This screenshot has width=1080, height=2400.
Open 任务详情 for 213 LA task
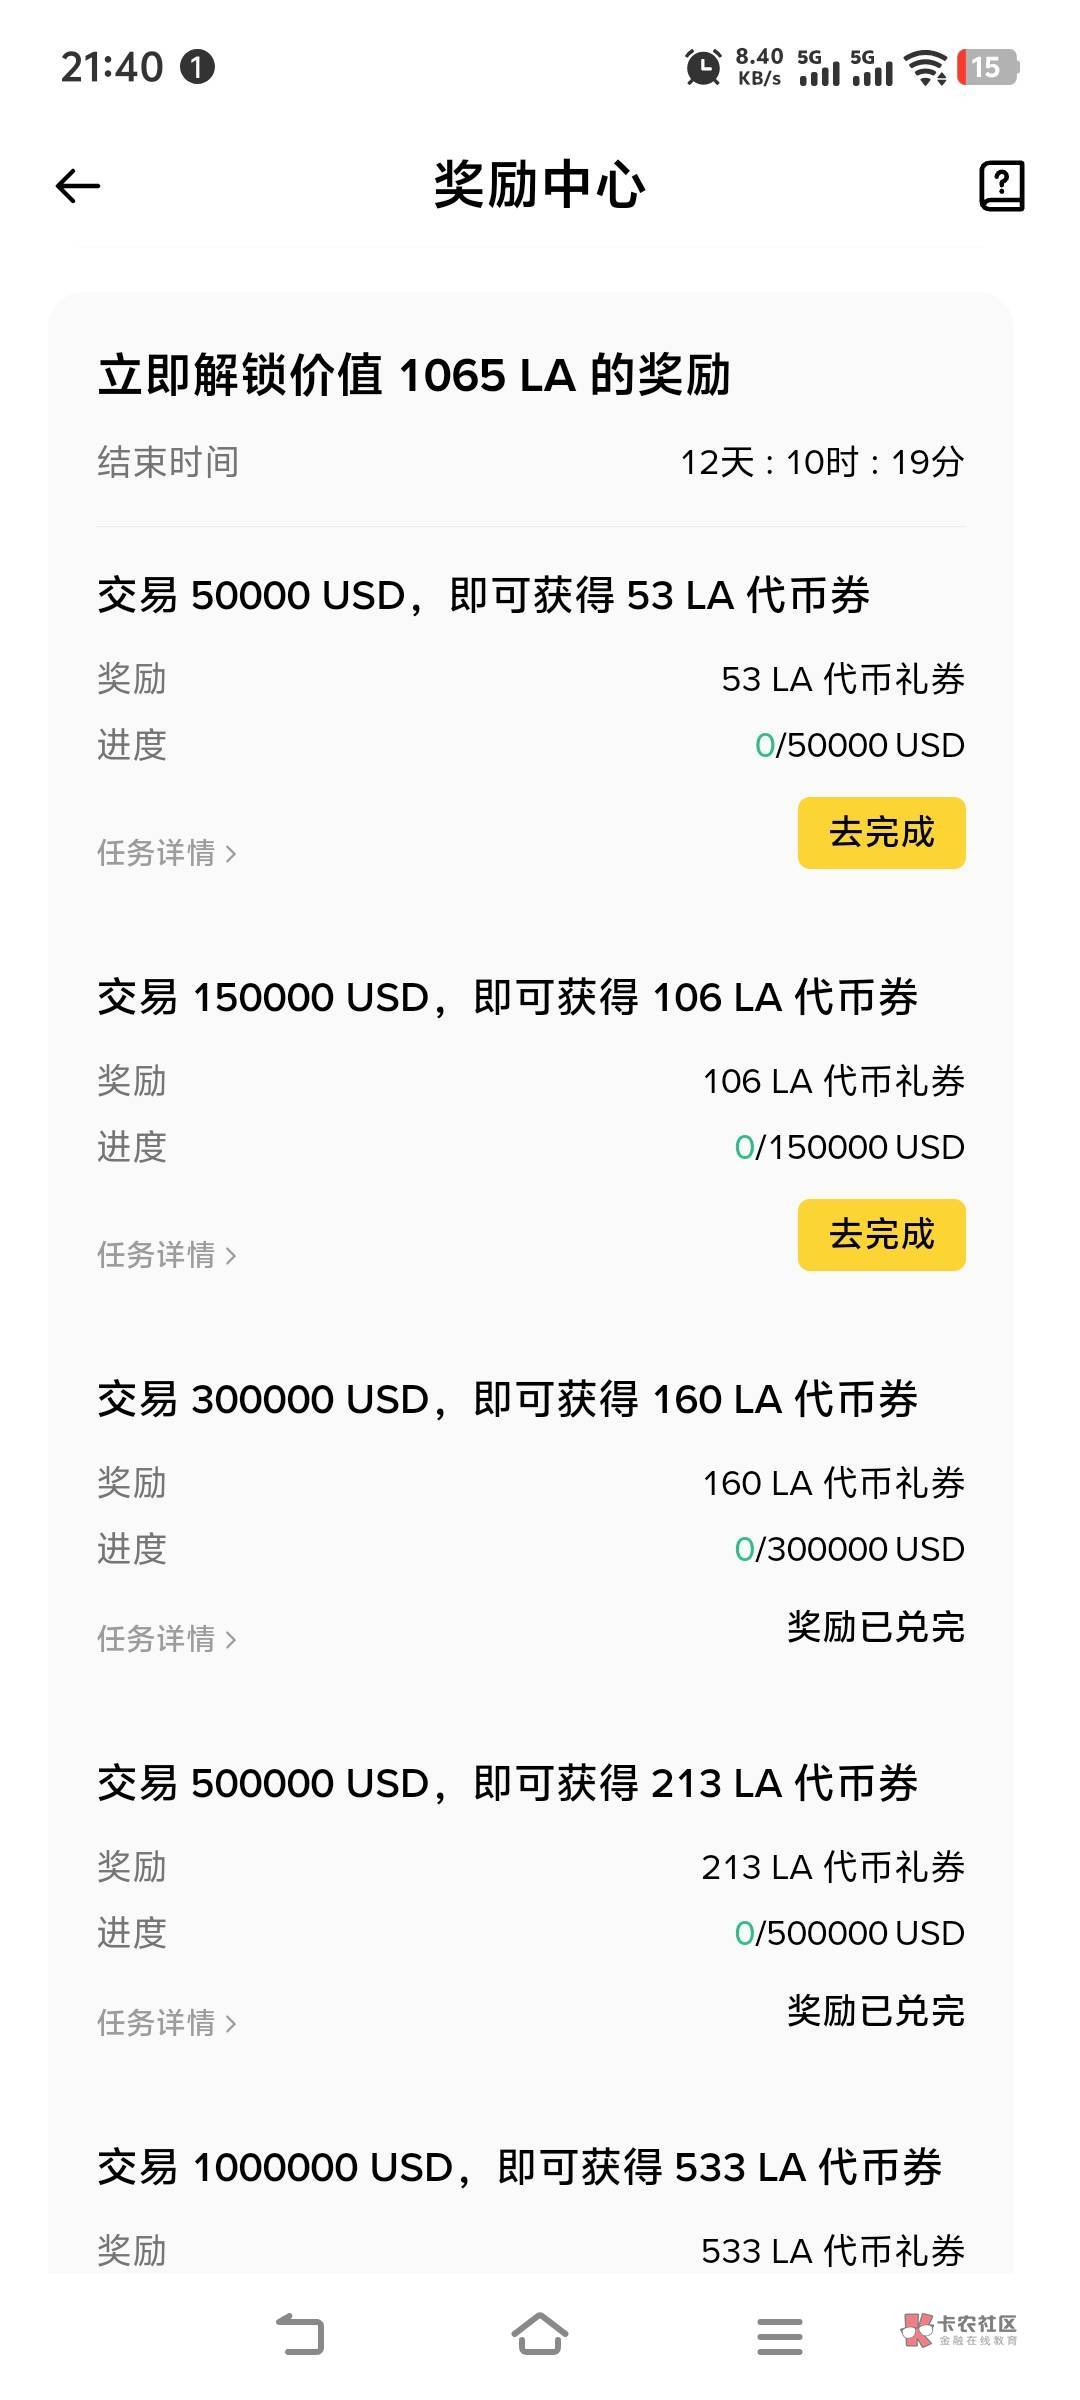click(x=166, y=2023)
